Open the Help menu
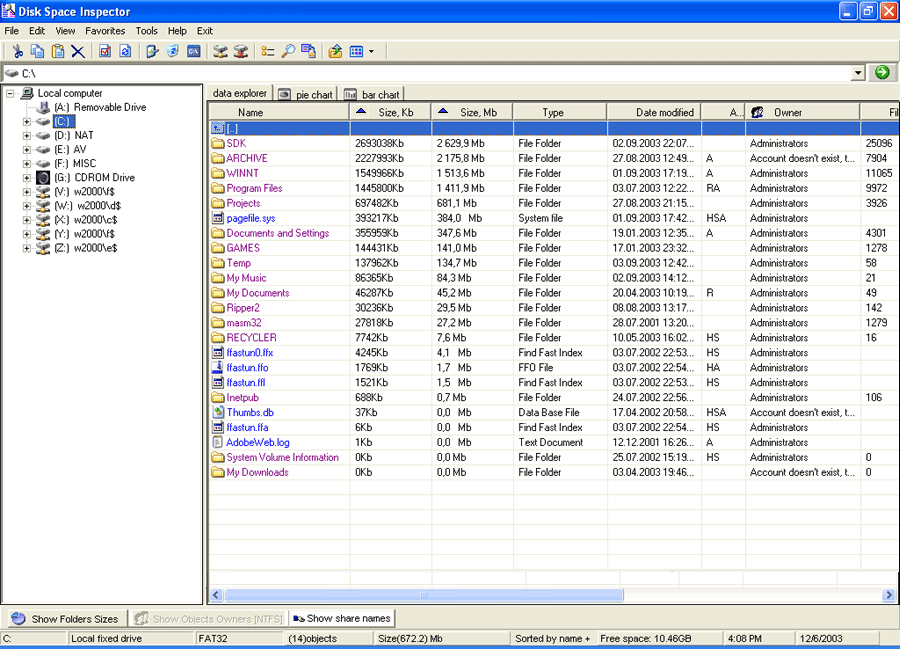Screen dimensions: 900x649 pos(177,31)
